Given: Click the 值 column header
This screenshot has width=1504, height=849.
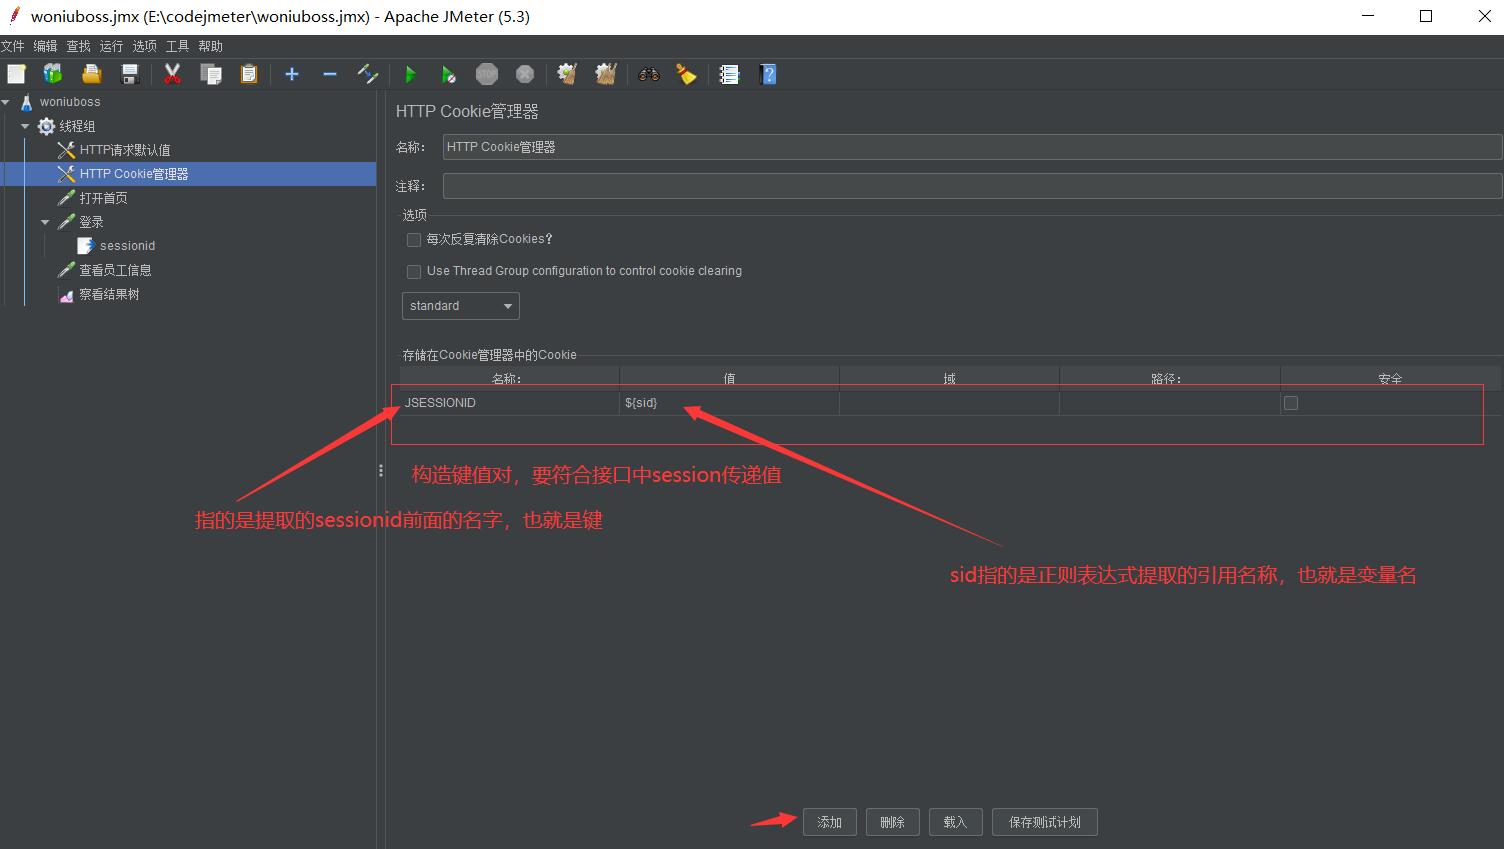Looking at the screenshot, I should click(729, 378).
